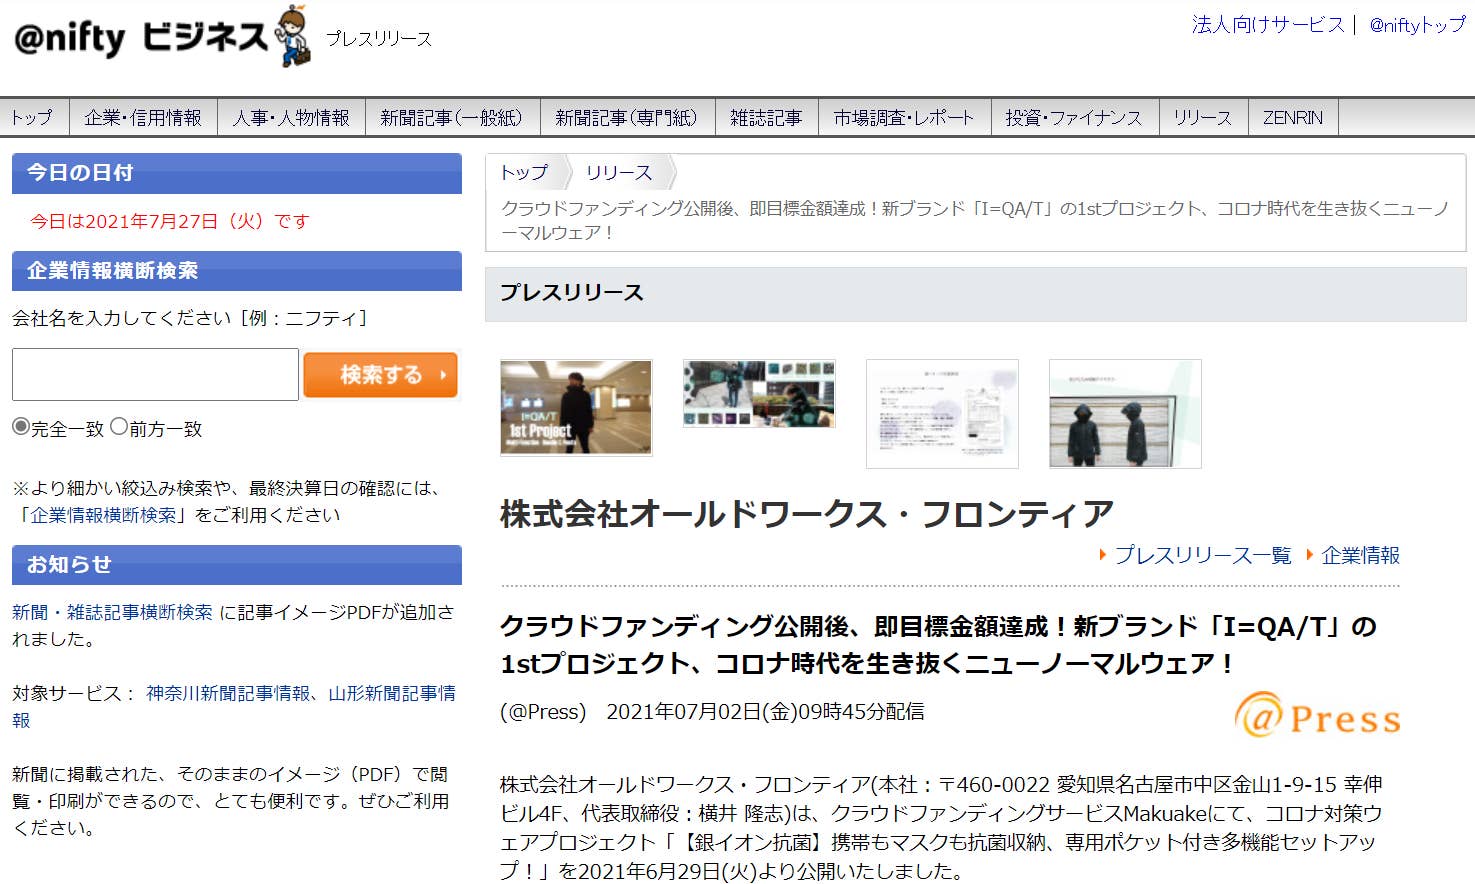Click the トップ breadcrumb link
The height and width of the screenshot is (884, 1475).
(x=524, y=172)
